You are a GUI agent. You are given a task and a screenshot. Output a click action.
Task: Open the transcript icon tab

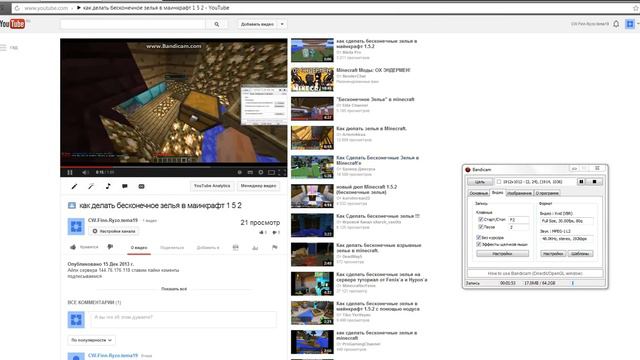click(236, 247)
